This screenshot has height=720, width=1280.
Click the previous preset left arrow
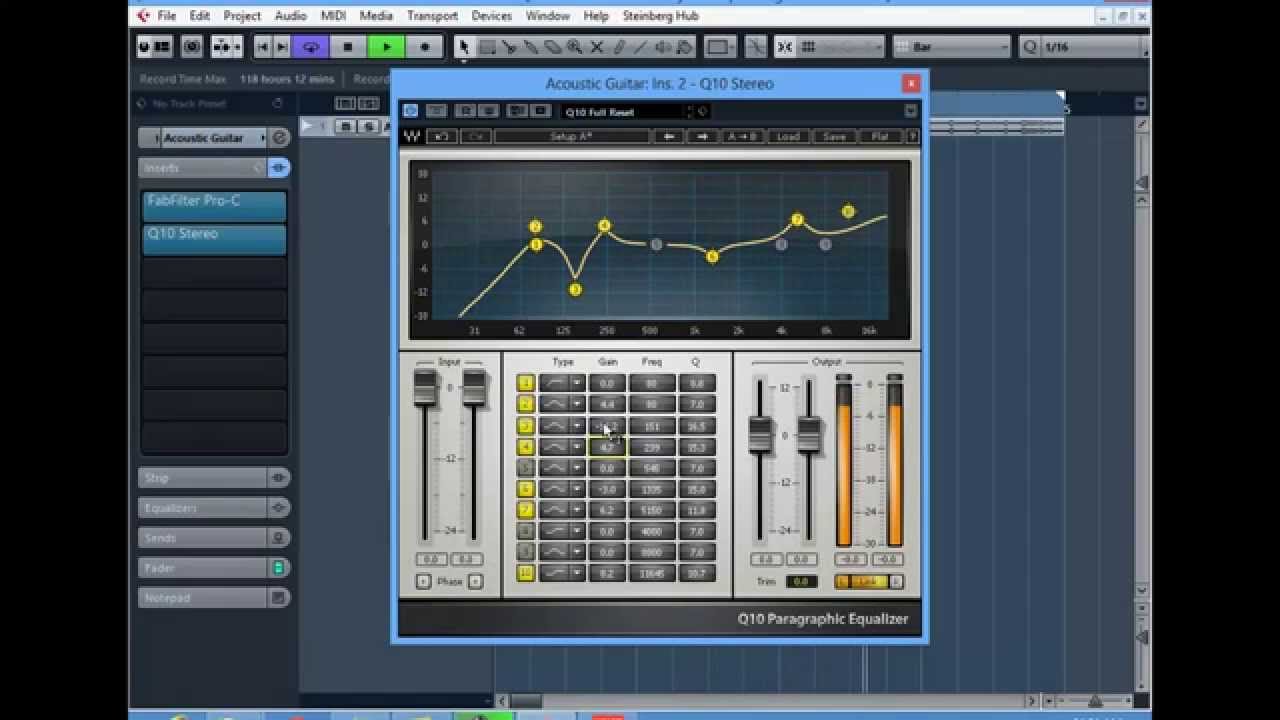[x=669, y=136]
